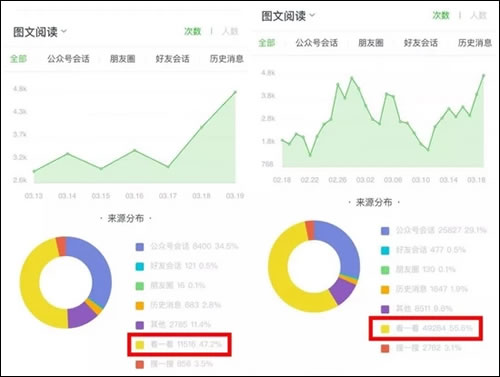Select the 全部 tab in right panel
The image size is (500, 377).
(267, 43)
